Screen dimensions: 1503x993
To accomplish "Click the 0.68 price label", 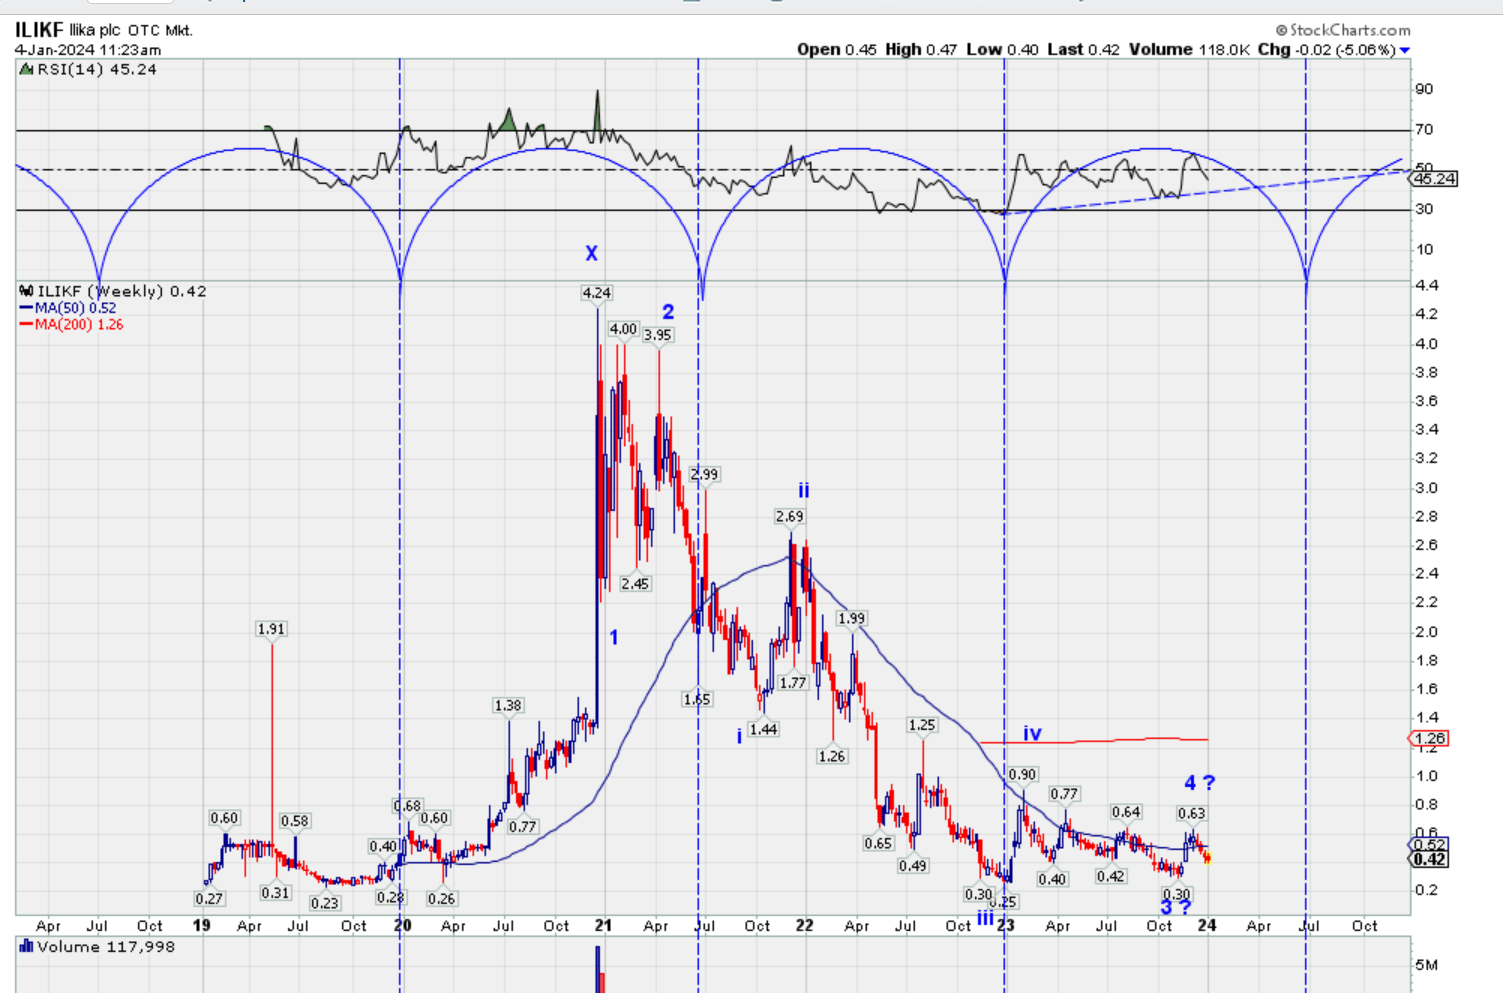I will tap(407, 806).
